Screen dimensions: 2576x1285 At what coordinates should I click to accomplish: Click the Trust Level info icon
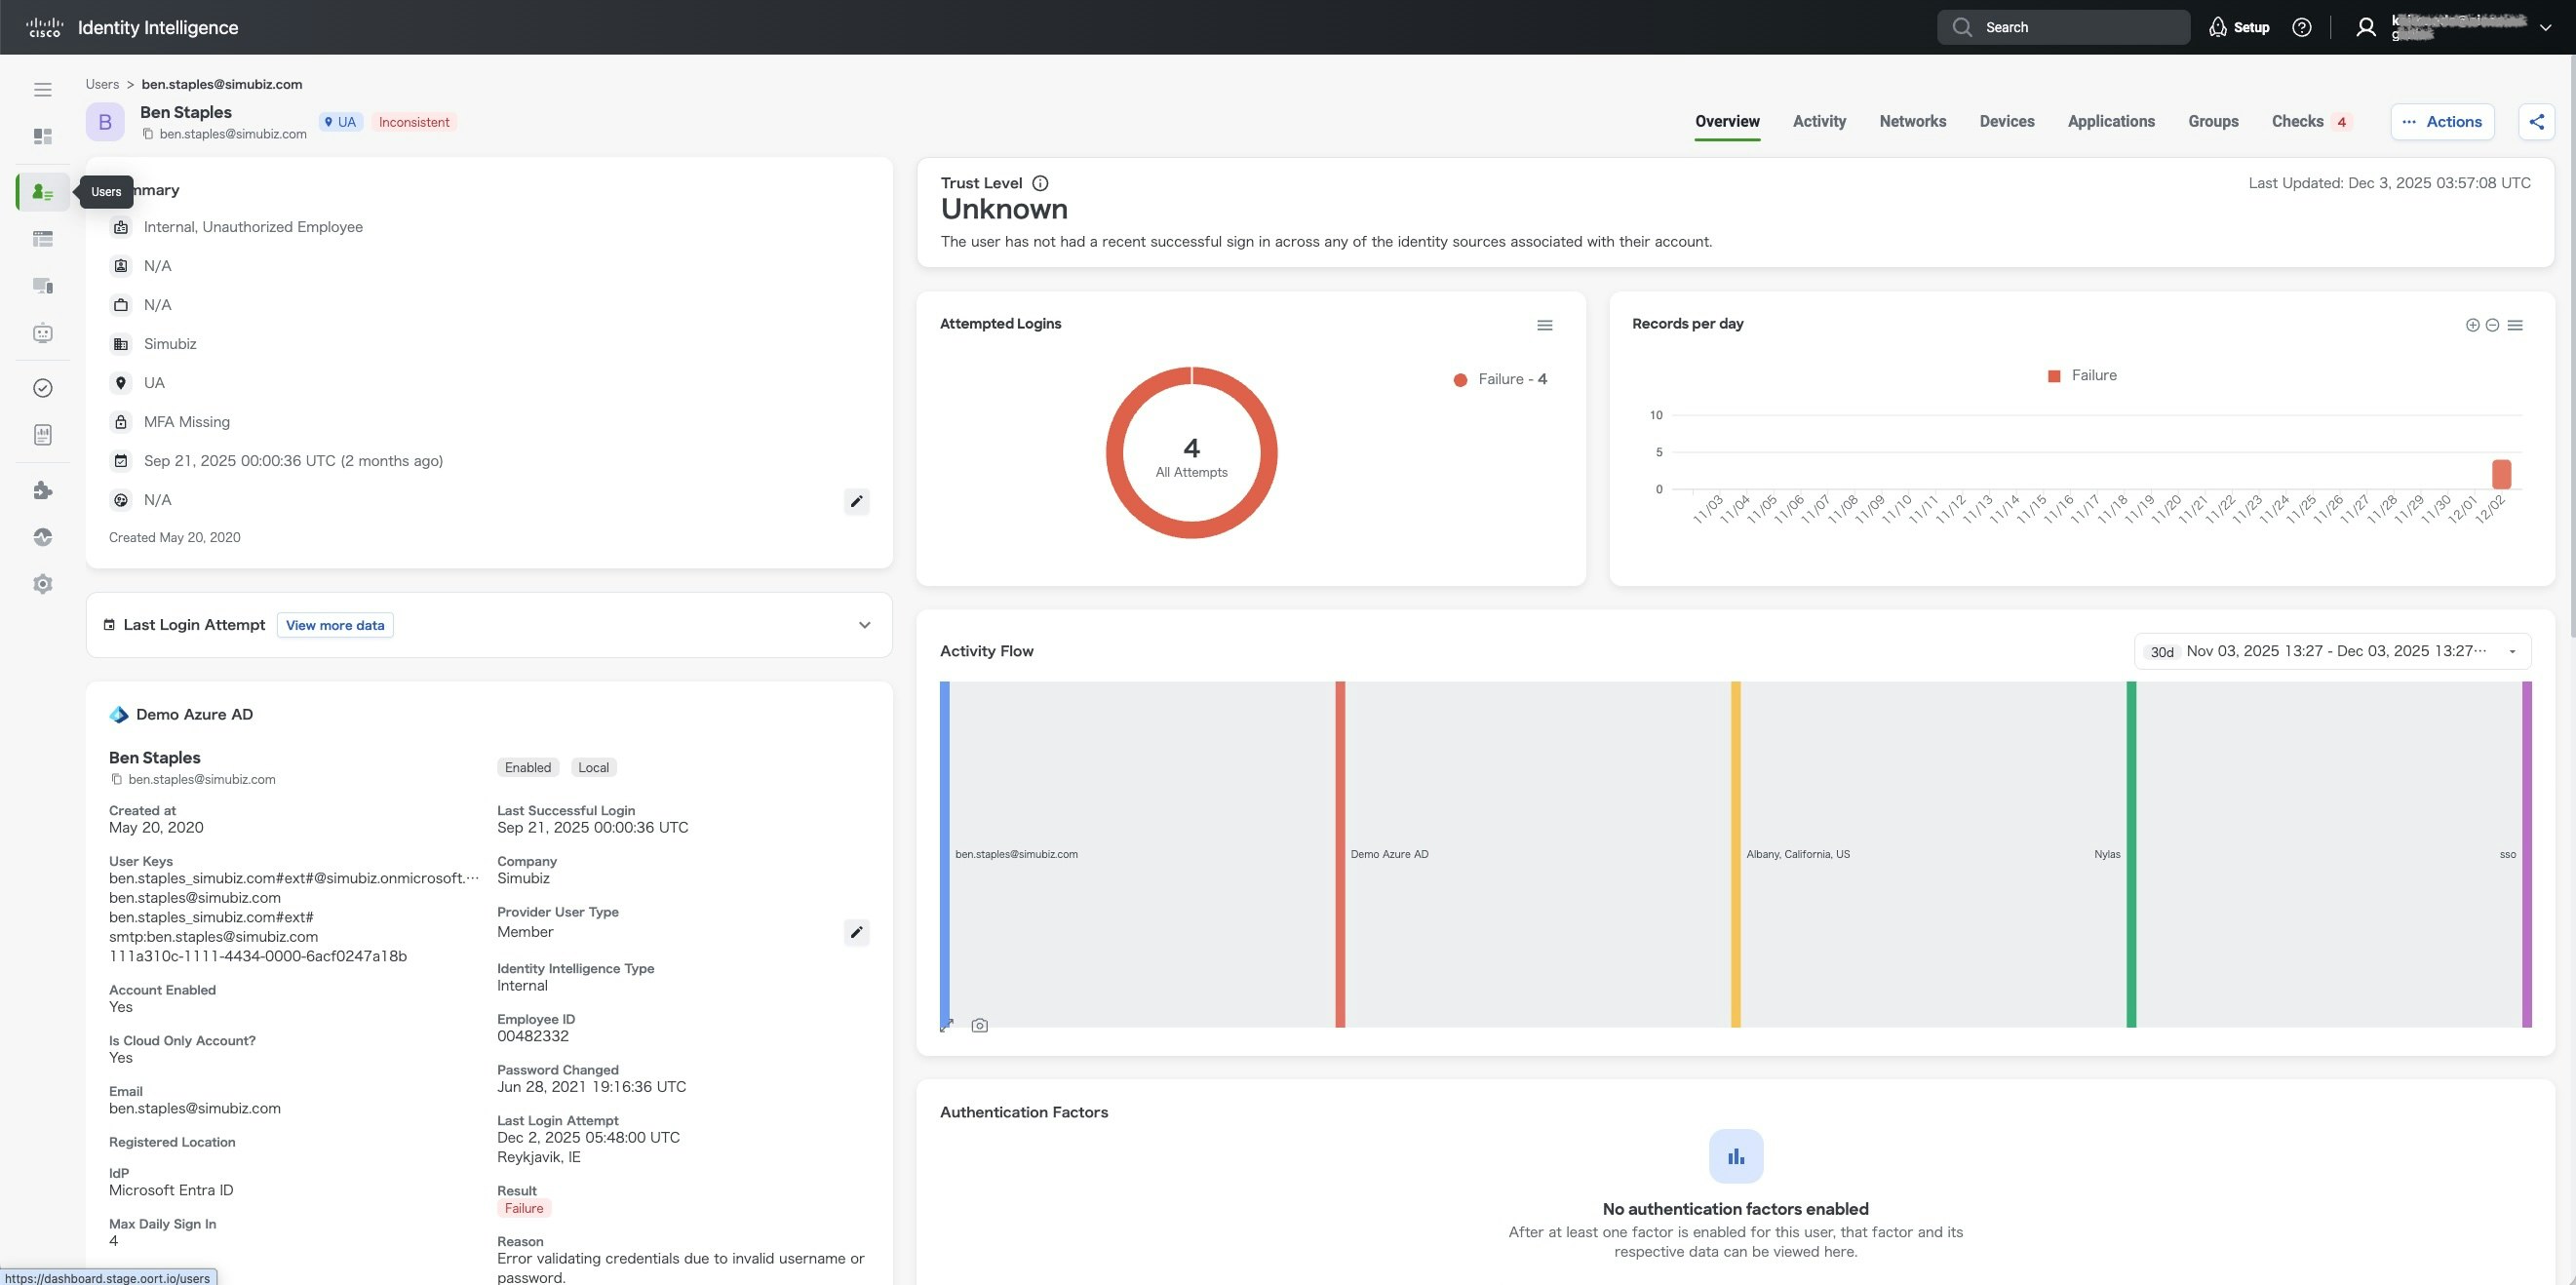(x=1040, y=183)
